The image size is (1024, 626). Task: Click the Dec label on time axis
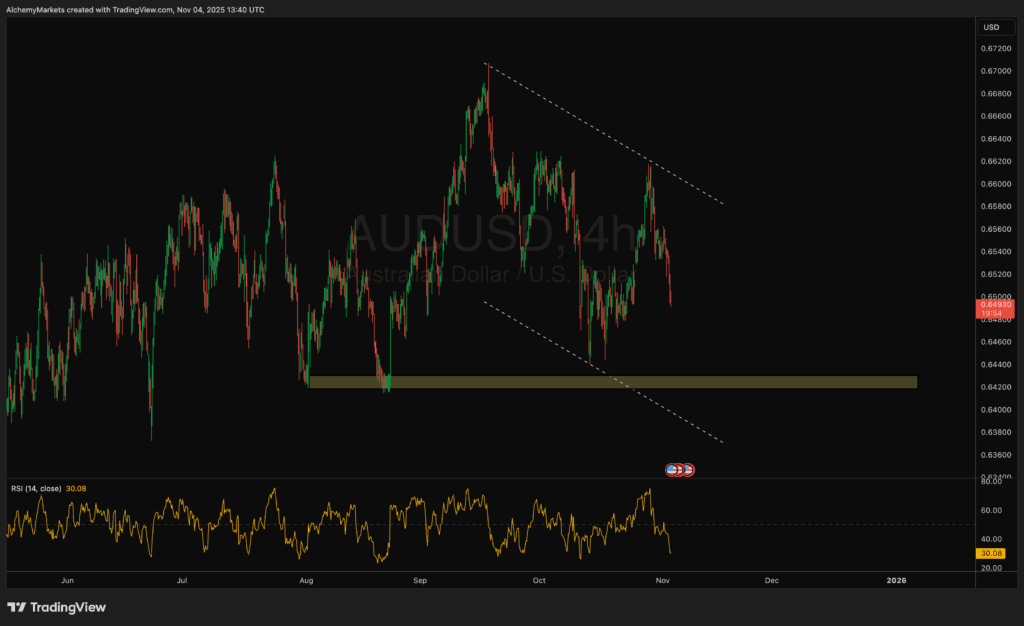pos(771,579)
